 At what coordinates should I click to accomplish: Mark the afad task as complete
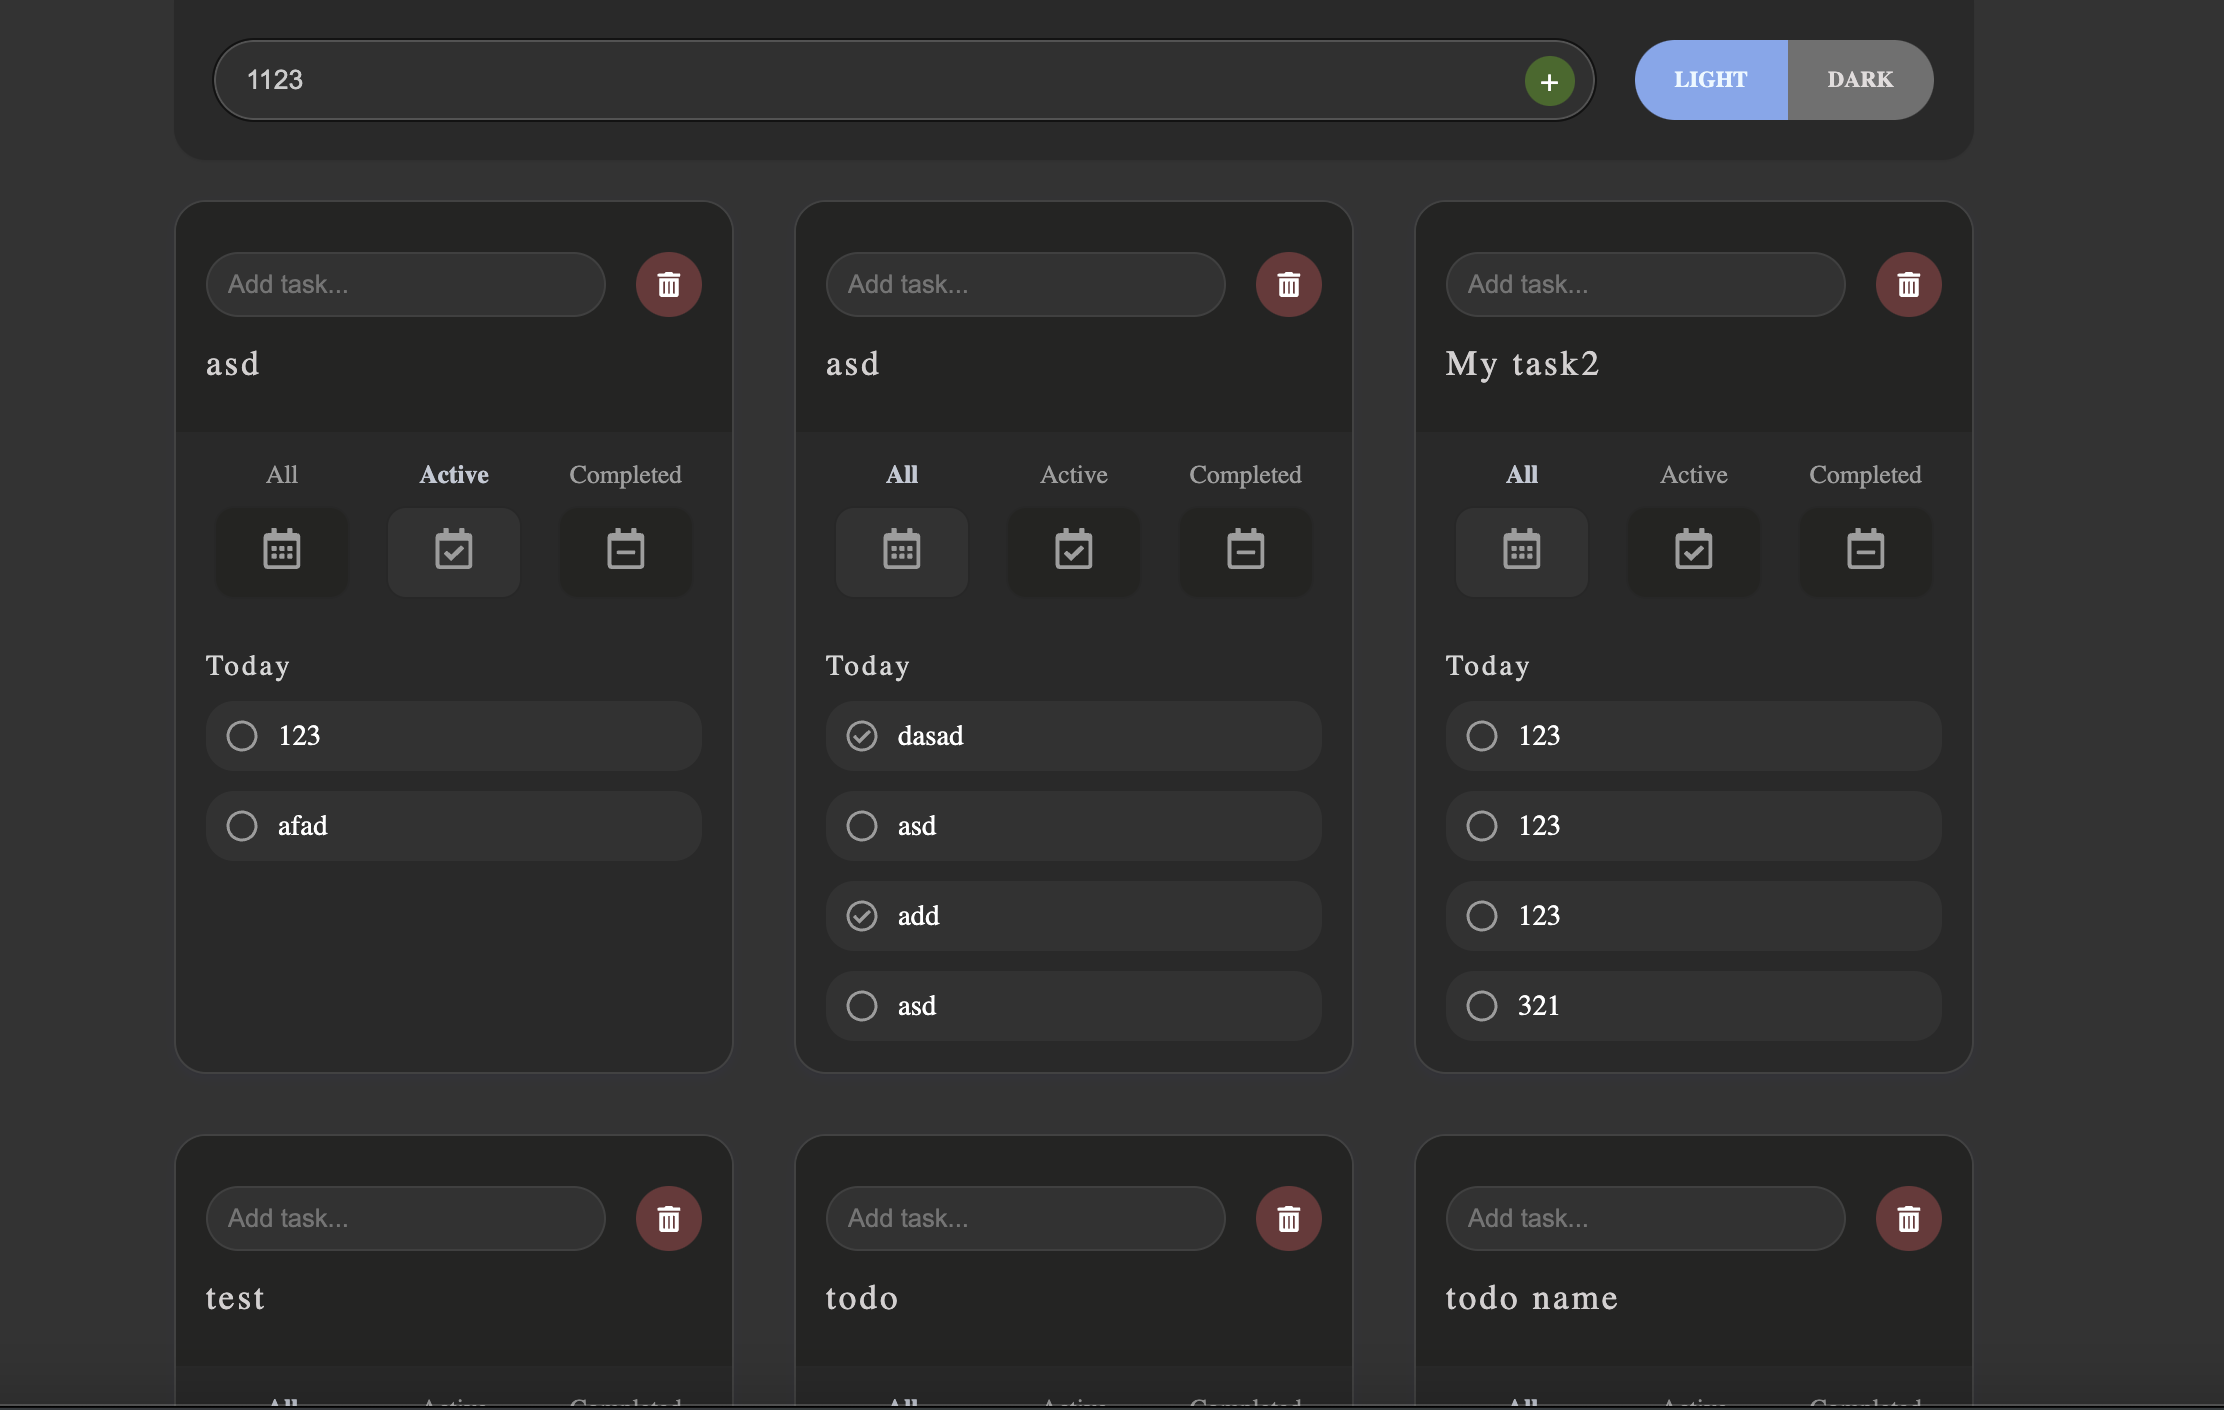241,826
